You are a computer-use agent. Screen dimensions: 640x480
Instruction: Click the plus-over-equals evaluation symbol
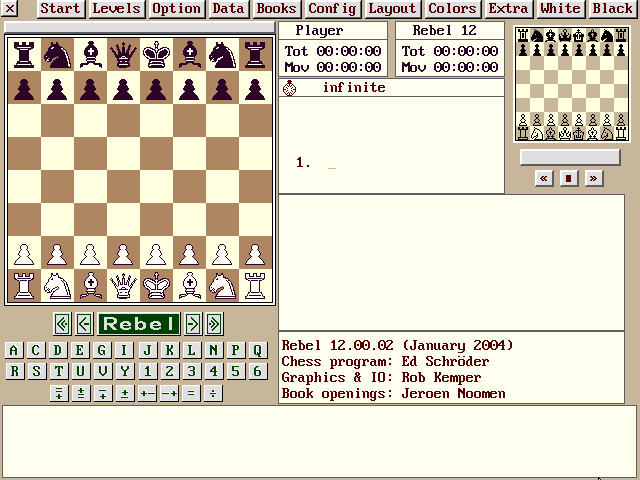(x=81, y=393)
